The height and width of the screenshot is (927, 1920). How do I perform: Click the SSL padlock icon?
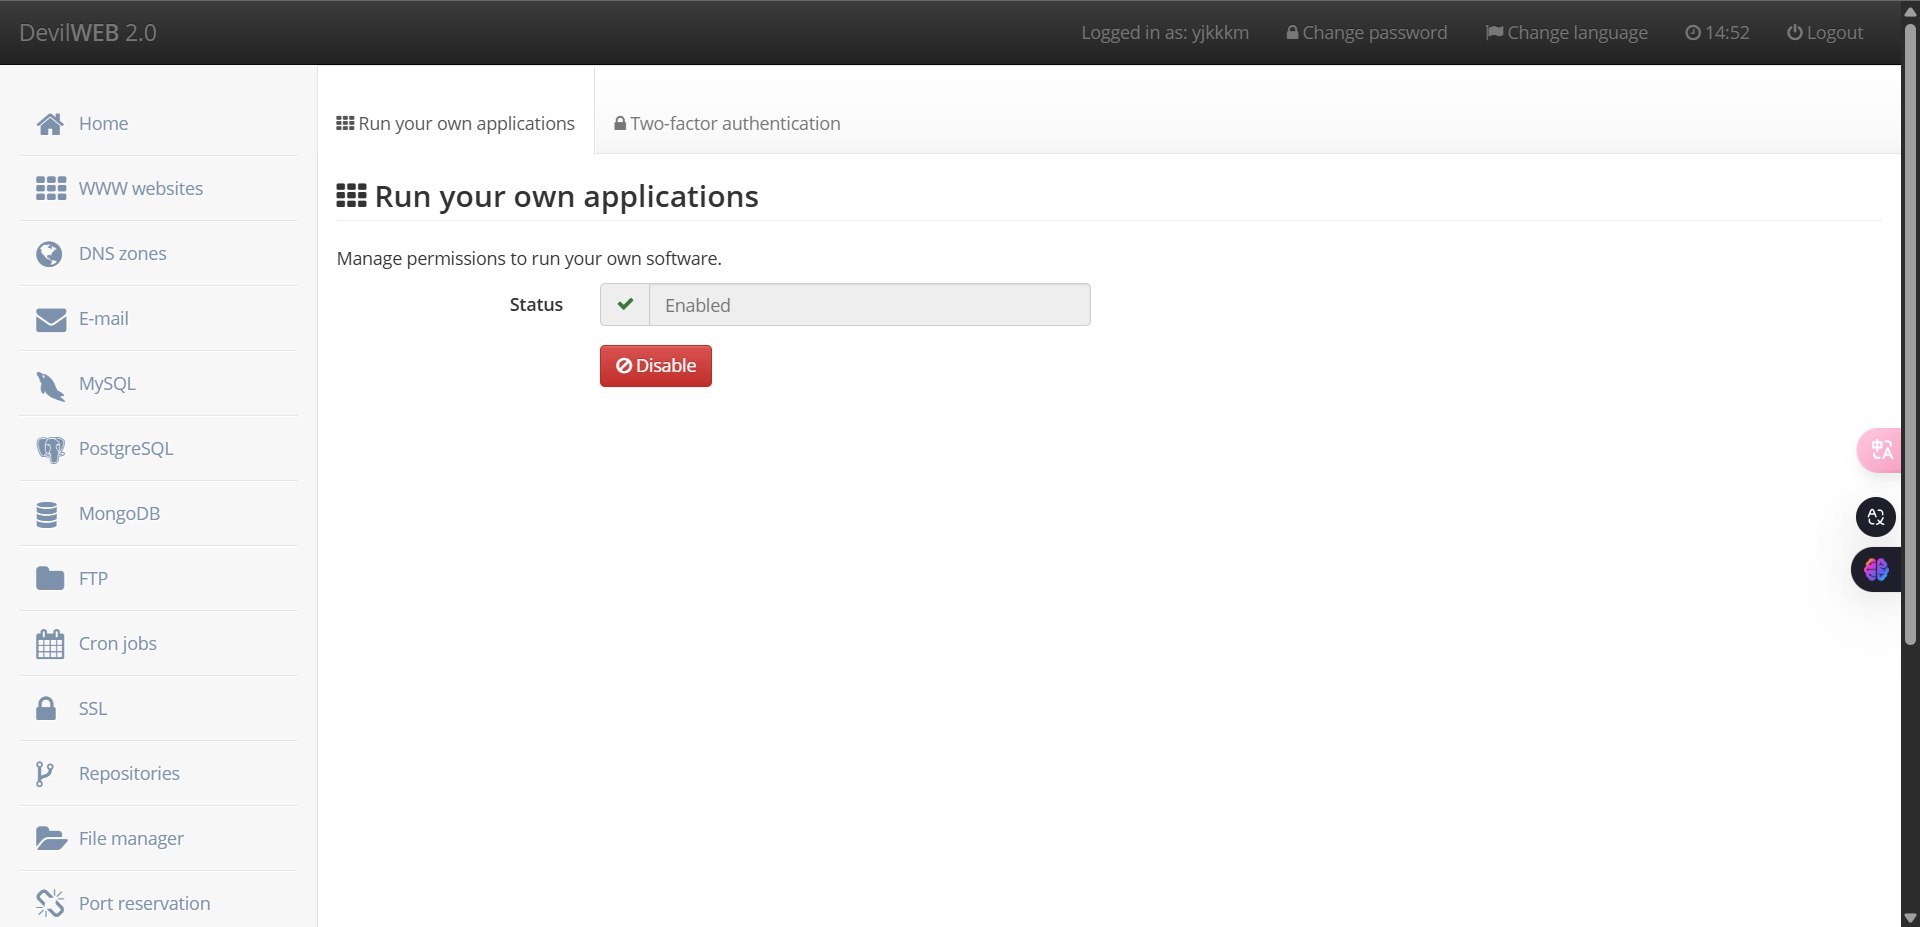click(46, 709)
